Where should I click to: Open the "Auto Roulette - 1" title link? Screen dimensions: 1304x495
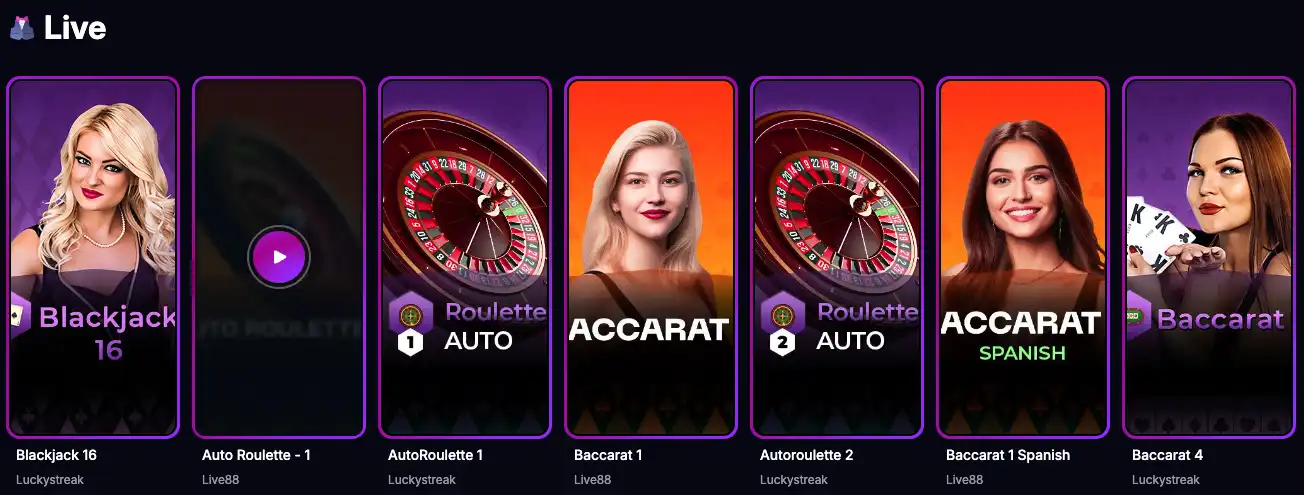[256, 455]
